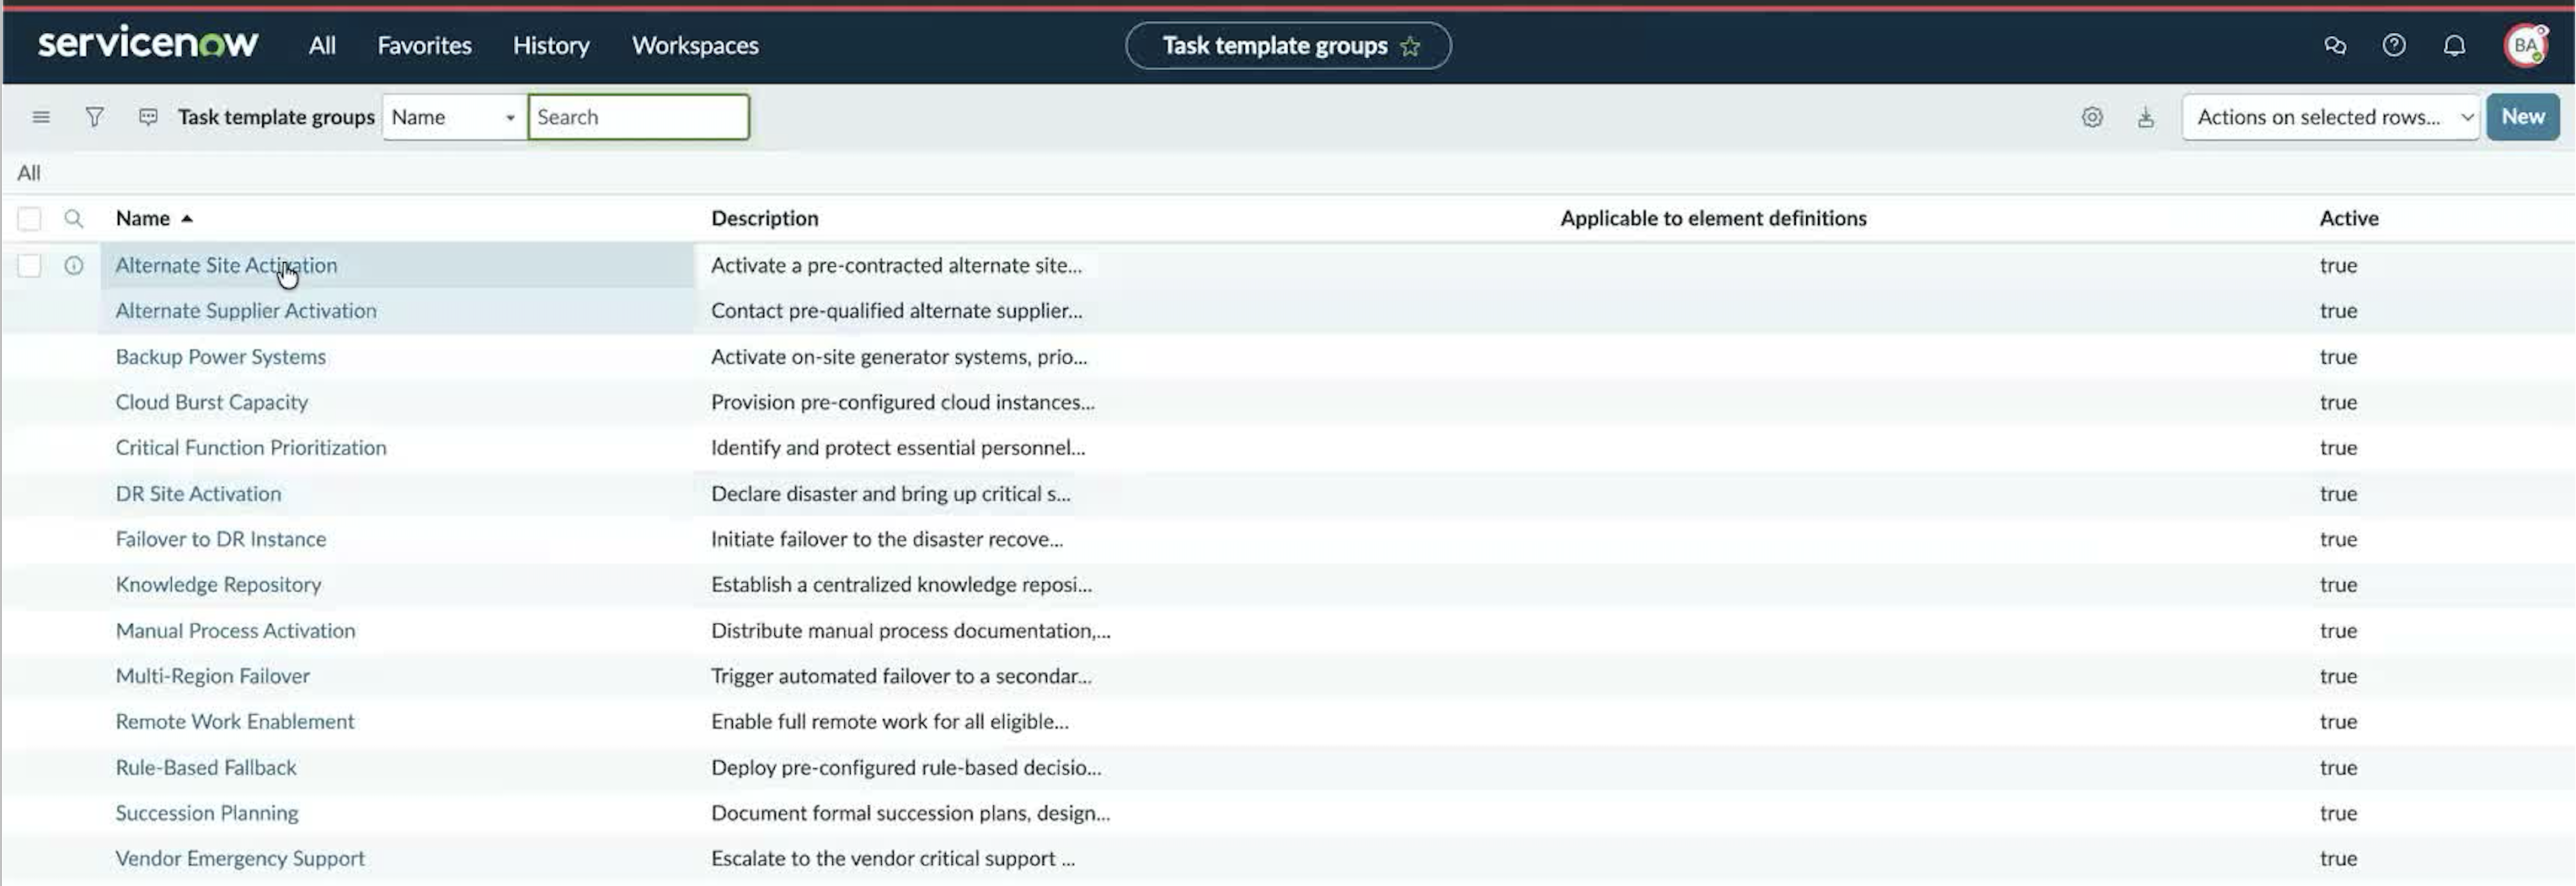Open the All menu
The width and height of the screenshot is (2576, 886).
322,45
